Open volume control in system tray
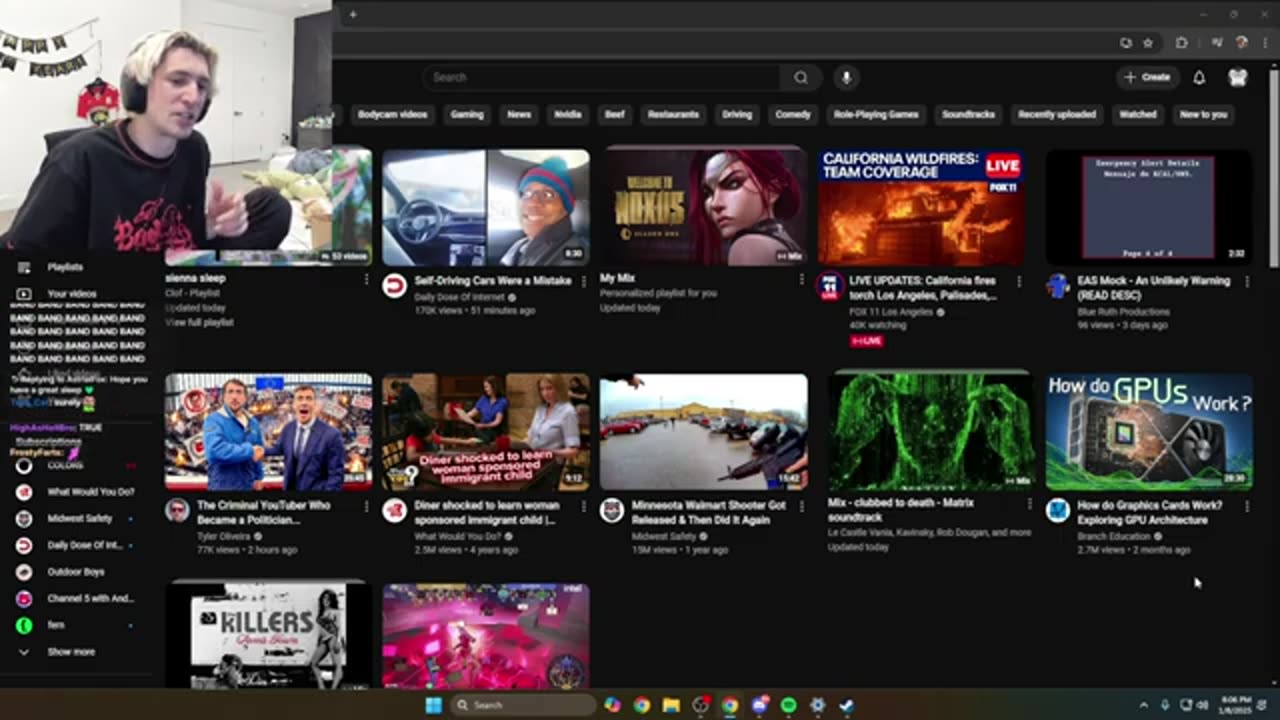This screenshot has width=1280, height=720. click(1203, 705)
